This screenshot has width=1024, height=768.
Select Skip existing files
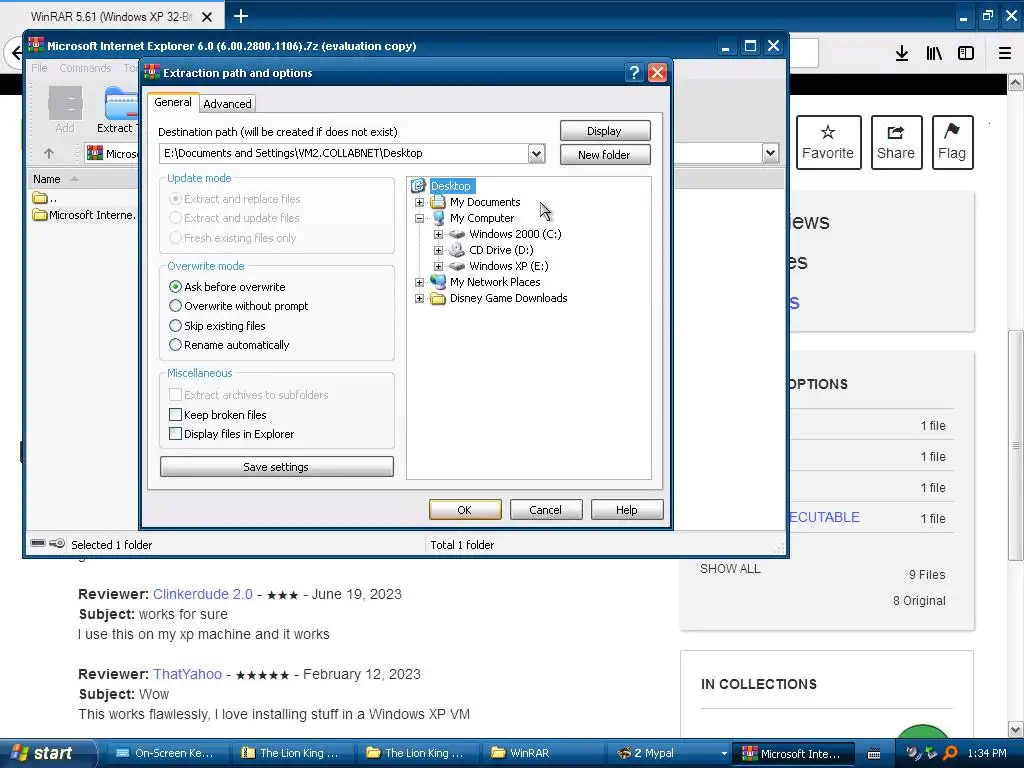[x=217, y=325]
